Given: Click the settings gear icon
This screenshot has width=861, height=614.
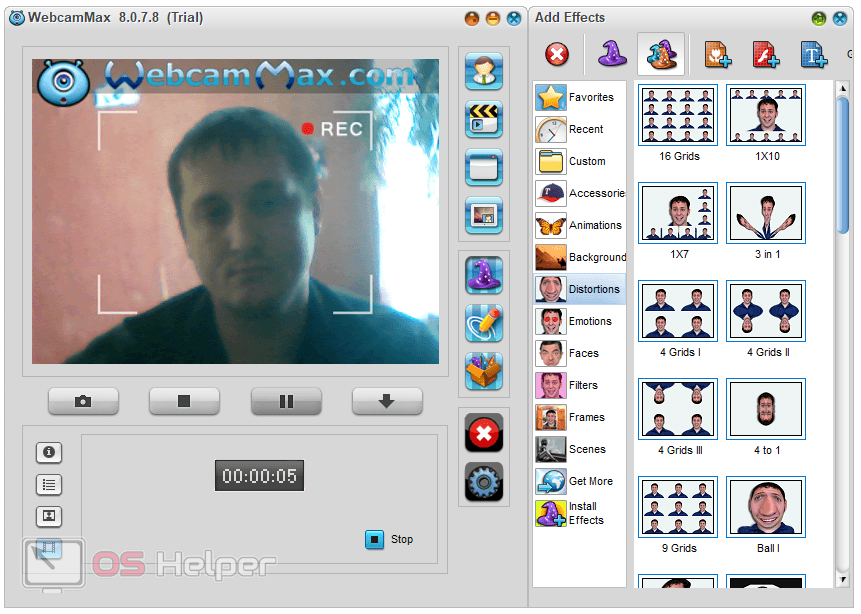Looking at the screenshot, I should (x=484, y=482).
